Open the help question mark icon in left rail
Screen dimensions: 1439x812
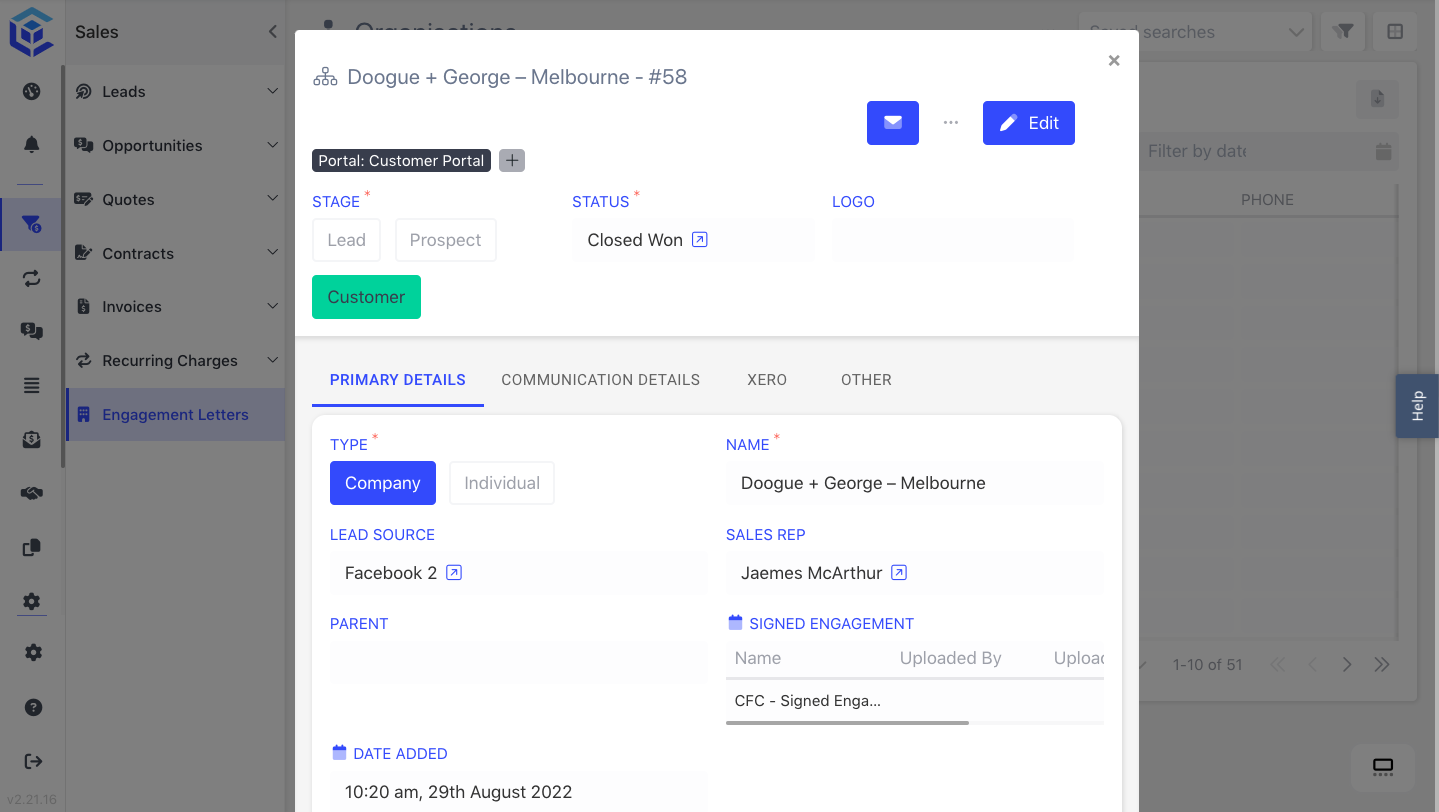33,707
